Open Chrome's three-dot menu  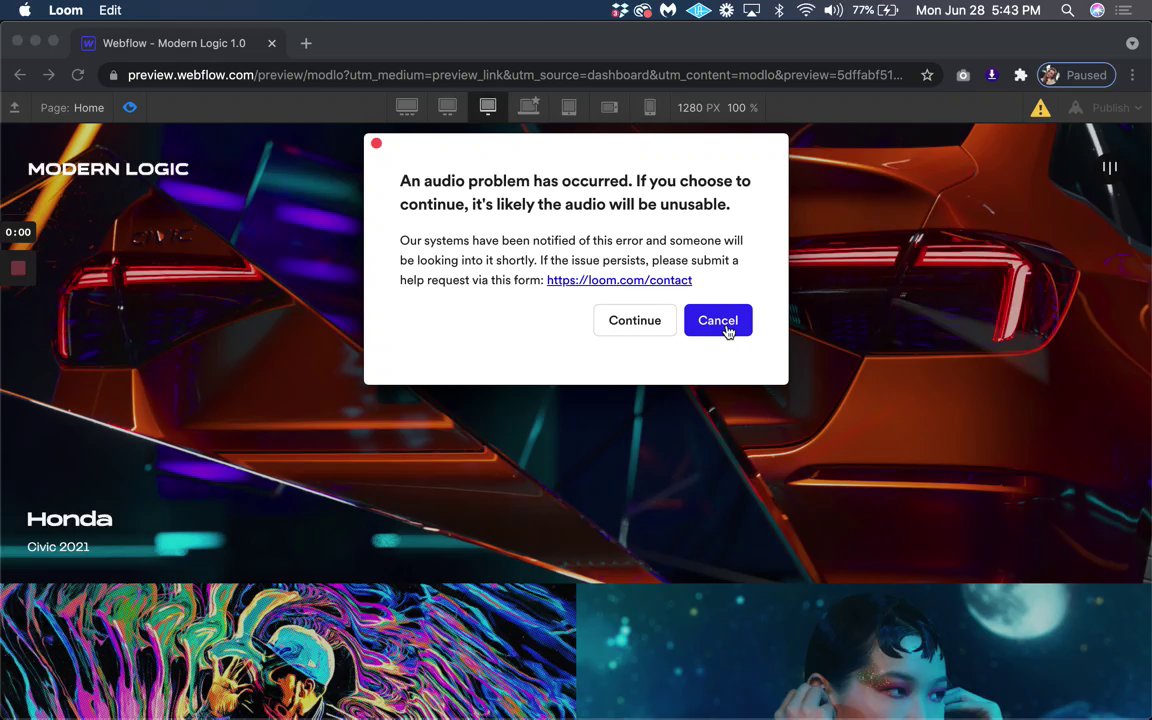(x=1132, y=75)
